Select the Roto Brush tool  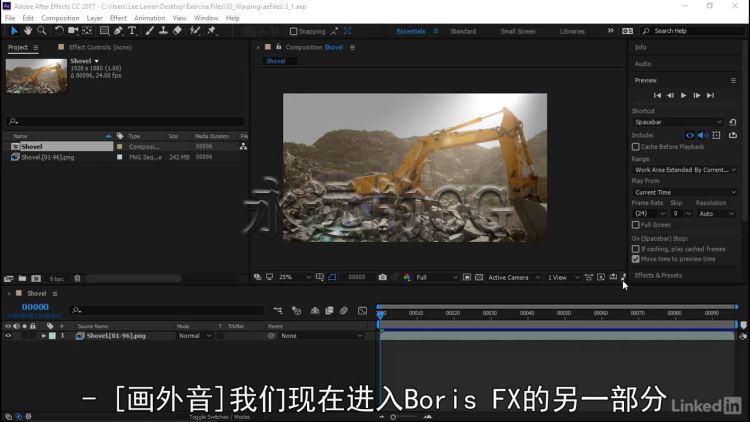[x=195, y=31]
